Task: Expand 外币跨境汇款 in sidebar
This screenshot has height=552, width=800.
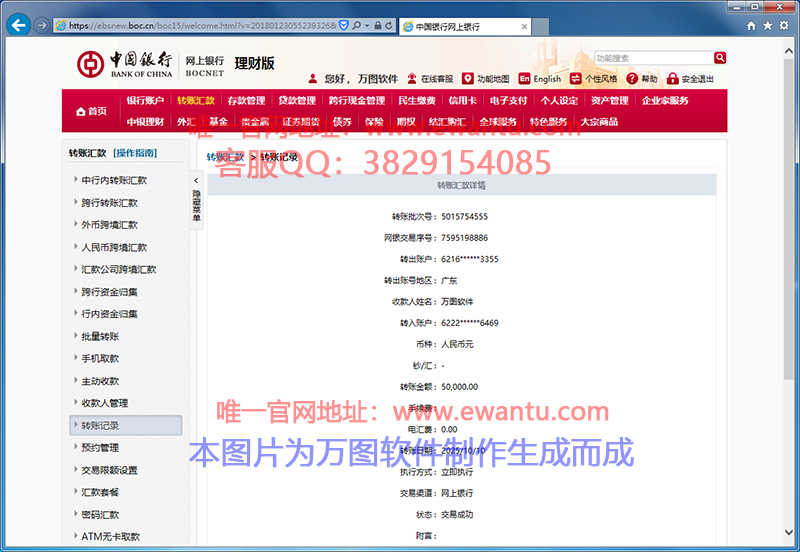Action: click(x=110, y=224)
